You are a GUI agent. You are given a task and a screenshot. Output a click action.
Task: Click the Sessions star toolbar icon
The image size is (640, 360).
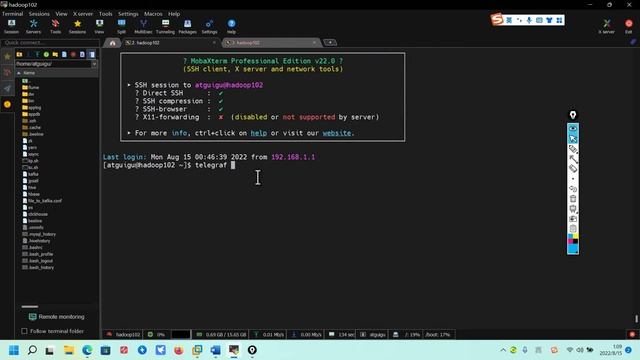(77, 26)
